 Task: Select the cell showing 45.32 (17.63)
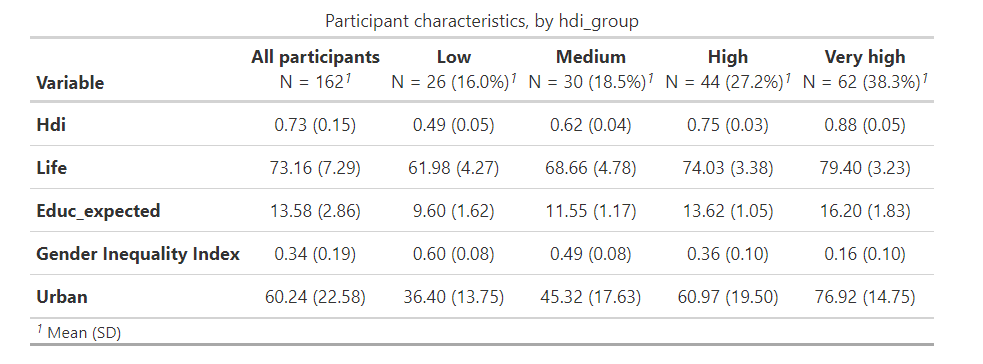coord(591,296)
